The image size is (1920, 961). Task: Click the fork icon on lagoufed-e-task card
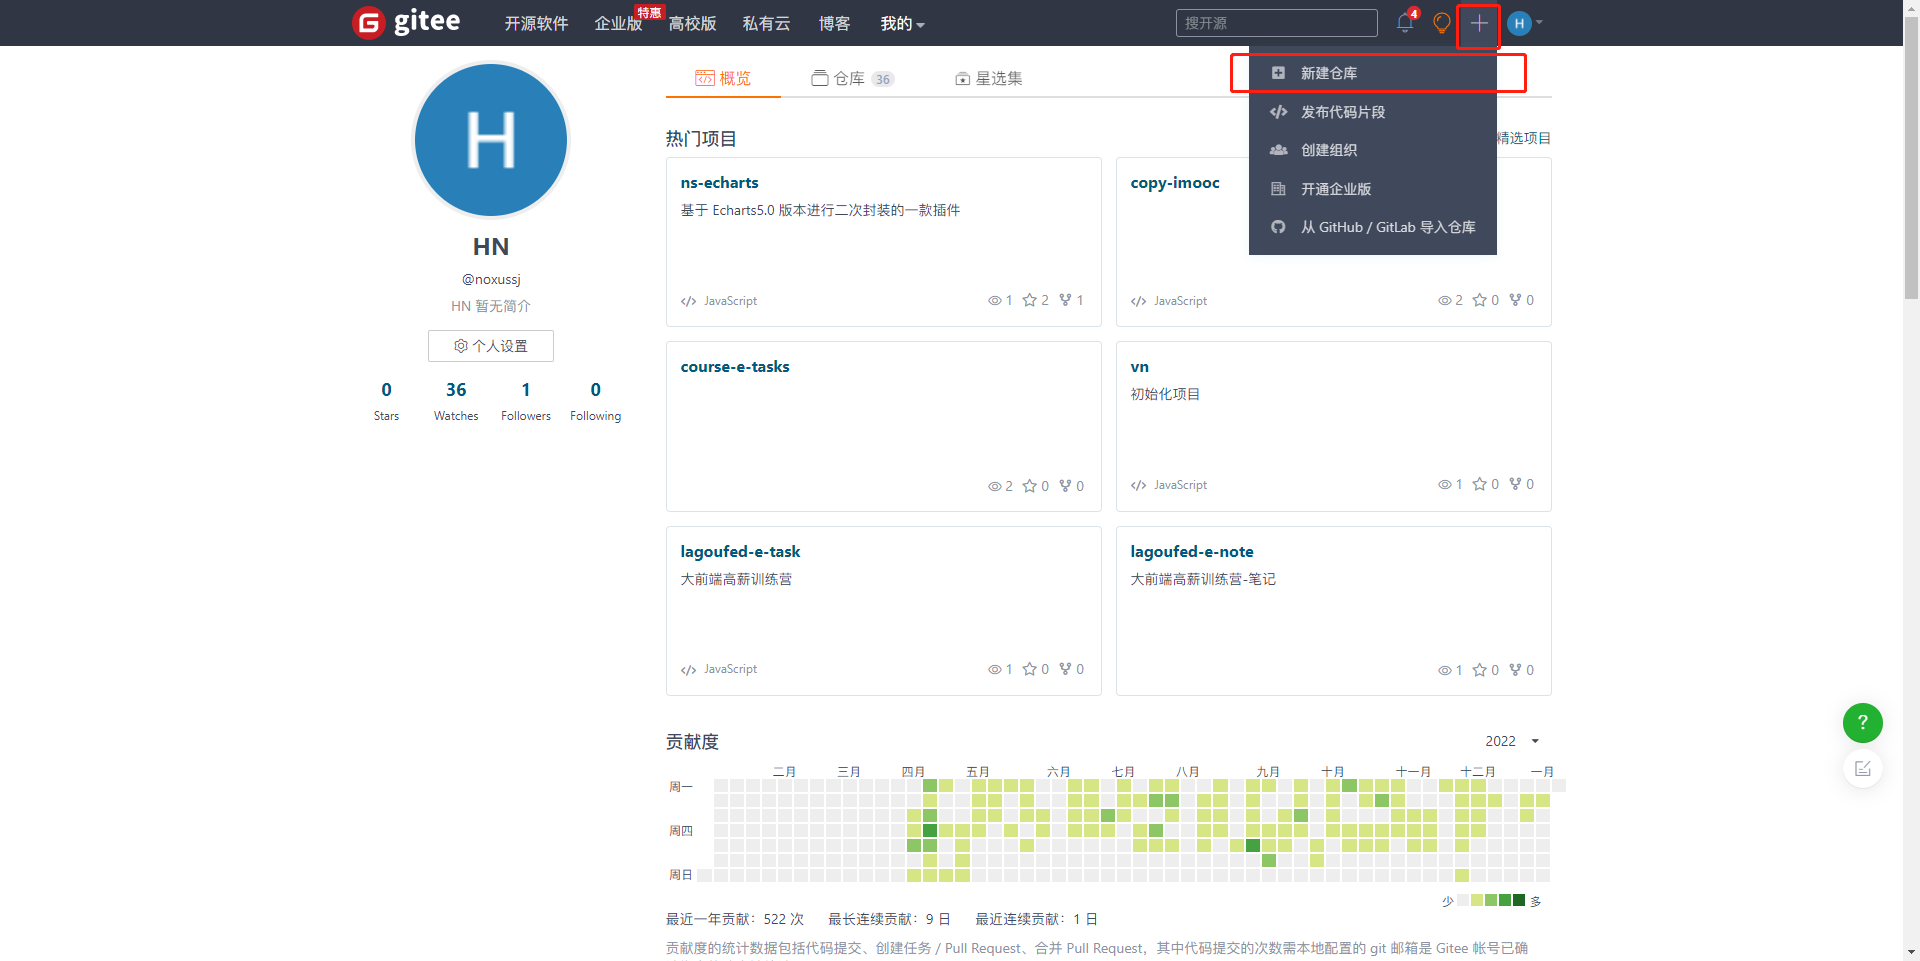[1065, 669]
